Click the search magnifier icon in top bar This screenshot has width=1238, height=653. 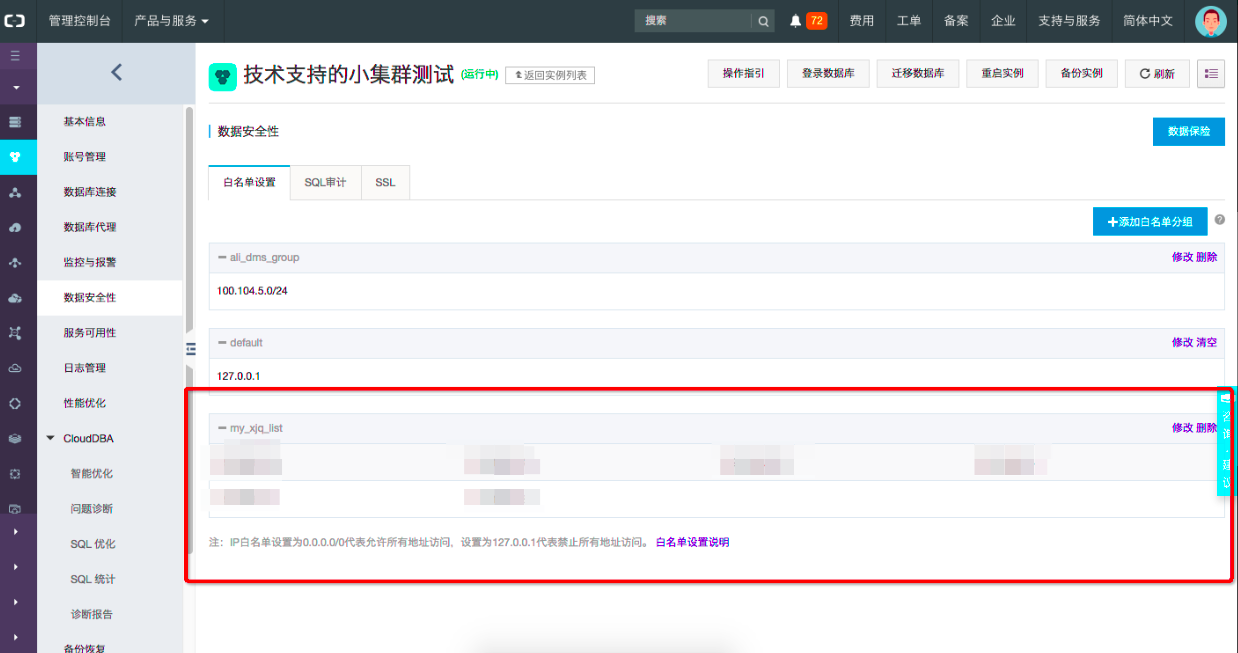(x=763, y=21)
